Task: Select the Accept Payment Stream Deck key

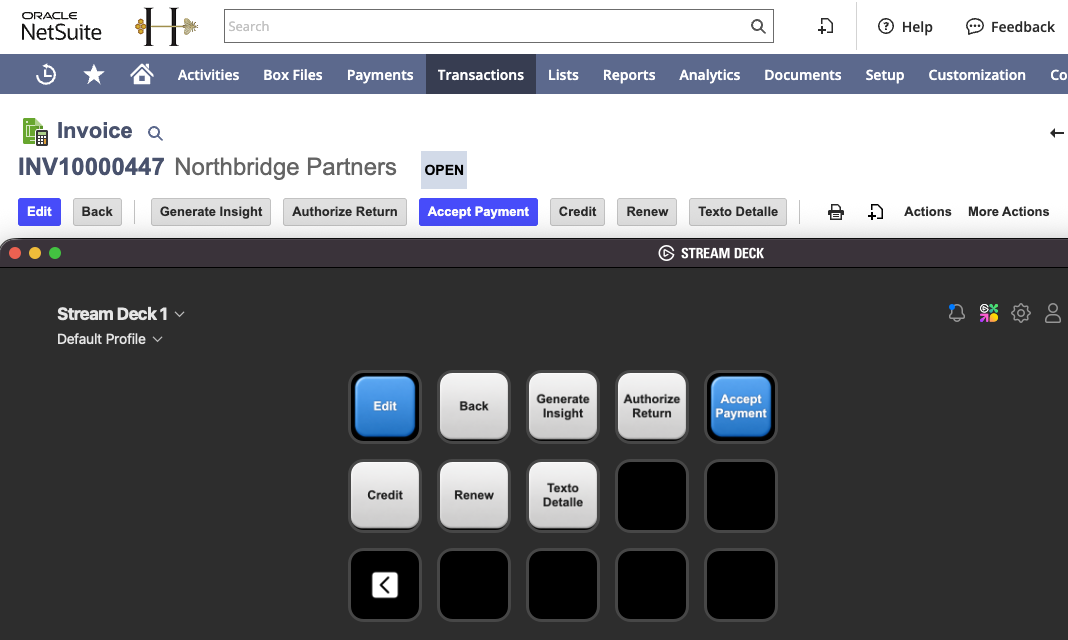Action: 740,406
